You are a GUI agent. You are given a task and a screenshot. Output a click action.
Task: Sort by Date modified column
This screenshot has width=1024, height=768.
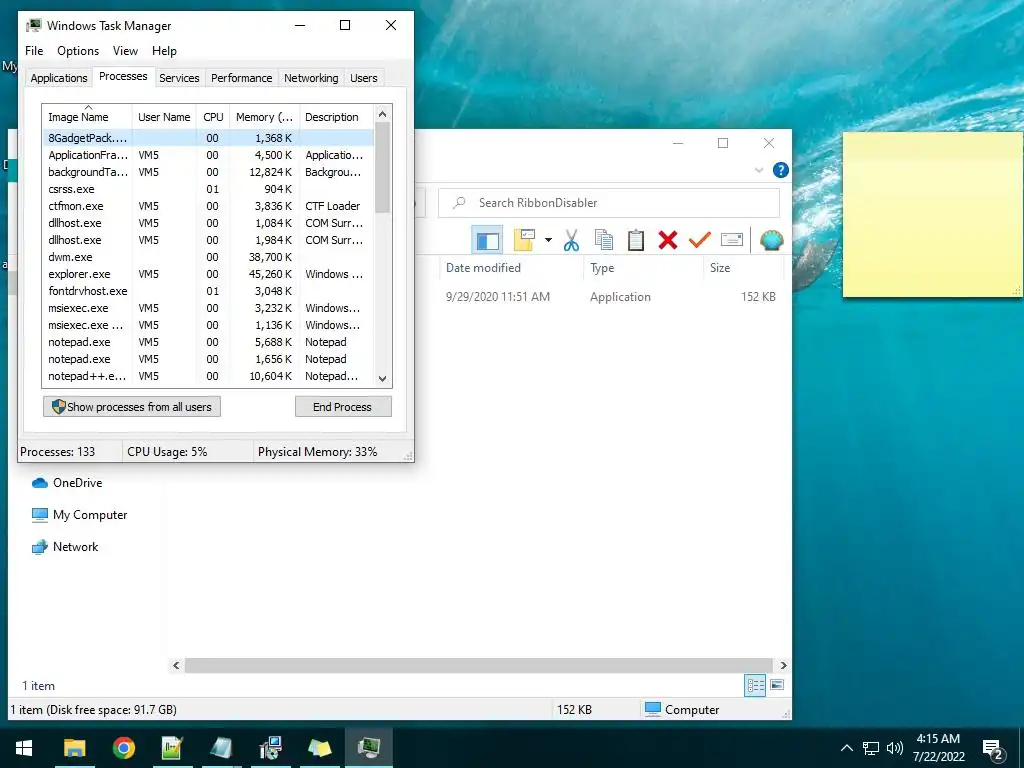point(511,268)
